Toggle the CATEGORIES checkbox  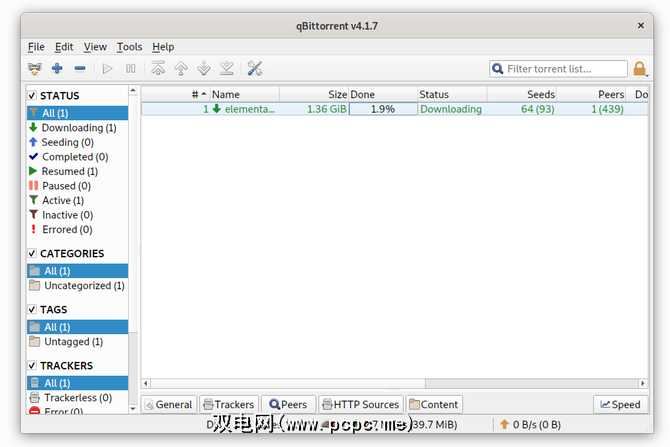[32, 253]
